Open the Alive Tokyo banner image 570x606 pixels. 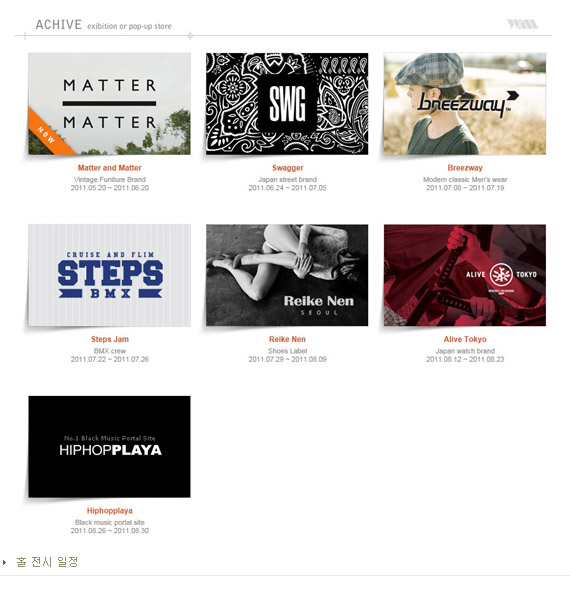(x=465, y=275)
